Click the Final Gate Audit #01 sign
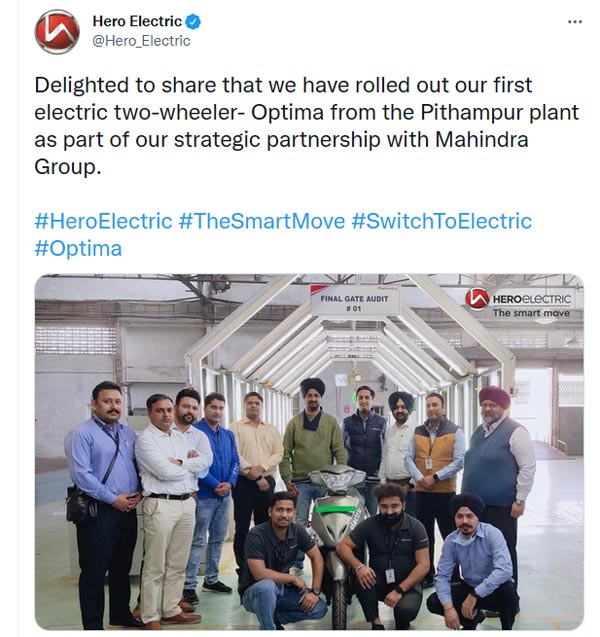 [x=355, y=301]
